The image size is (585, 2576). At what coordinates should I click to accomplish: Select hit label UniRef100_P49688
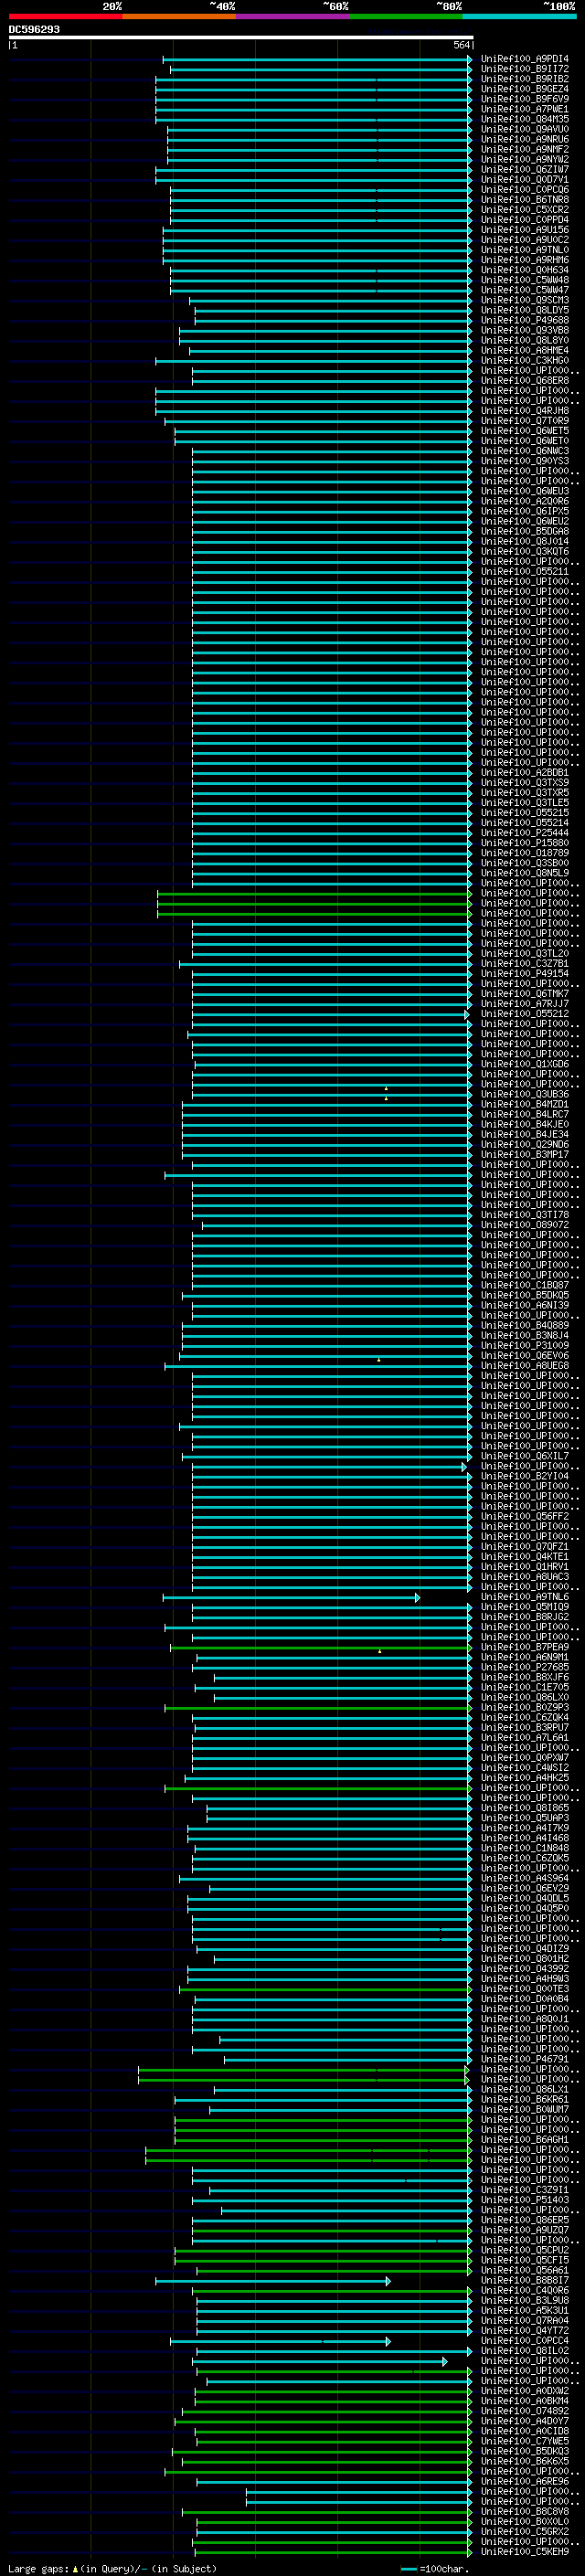pyautogui.click(x=524, y=320)
